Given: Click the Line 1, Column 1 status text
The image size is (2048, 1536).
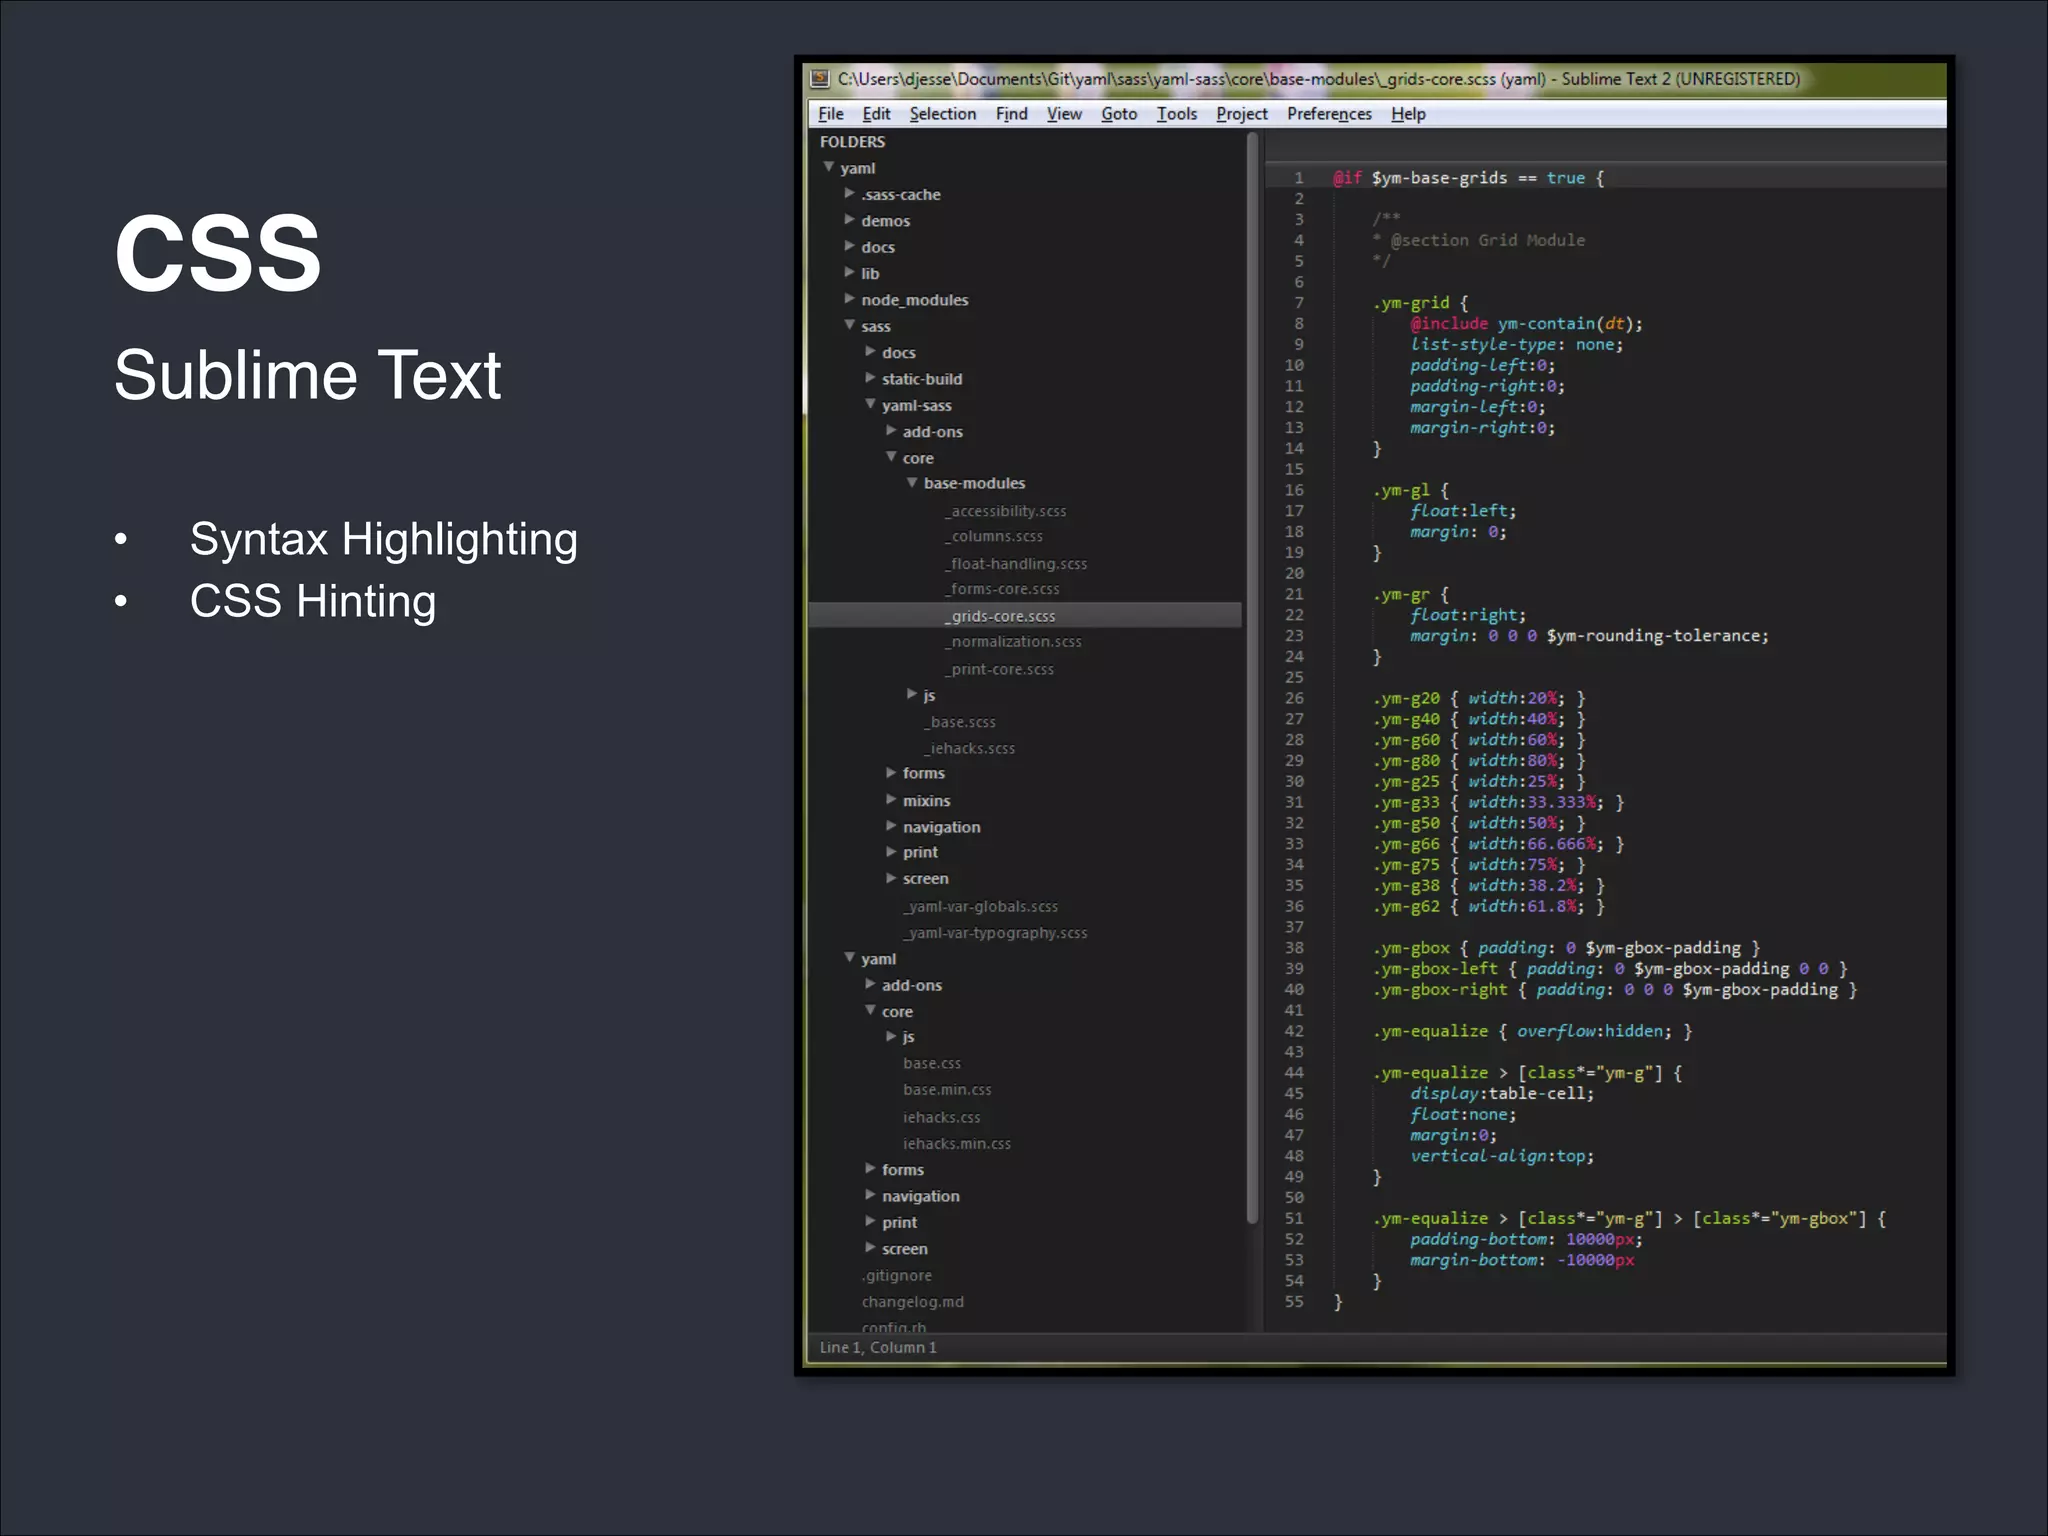Looking at the screenshot, I should 878,1347.
